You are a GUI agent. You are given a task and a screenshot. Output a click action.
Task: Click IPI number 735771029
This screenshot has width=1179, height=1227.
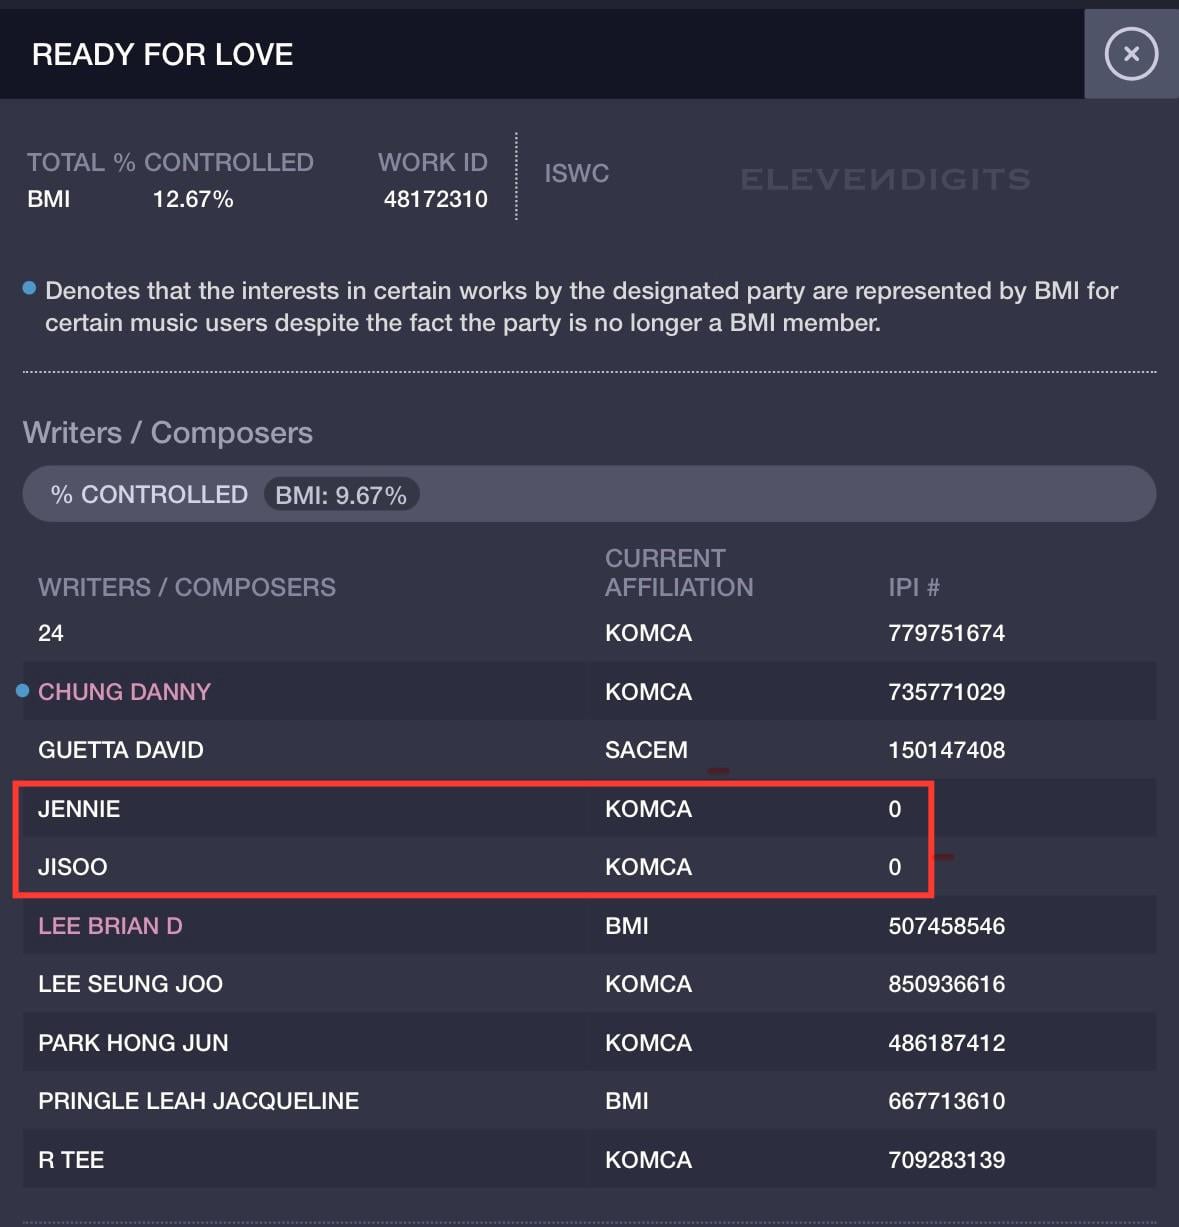click(946, 692)
